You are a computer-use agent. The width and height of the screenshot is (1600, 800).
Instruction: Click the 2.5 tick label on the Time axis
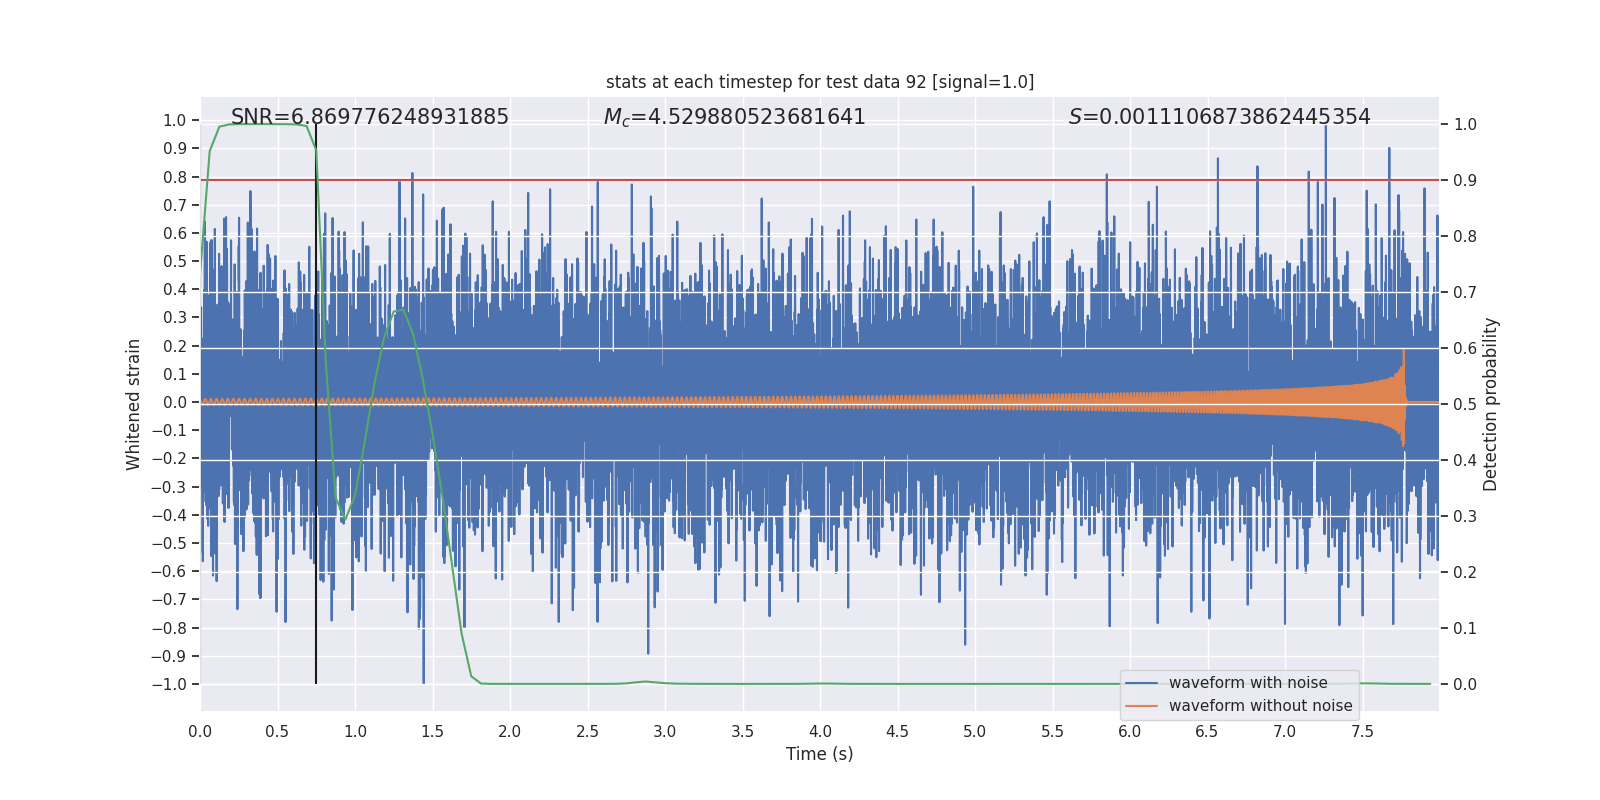click(587, 731)
